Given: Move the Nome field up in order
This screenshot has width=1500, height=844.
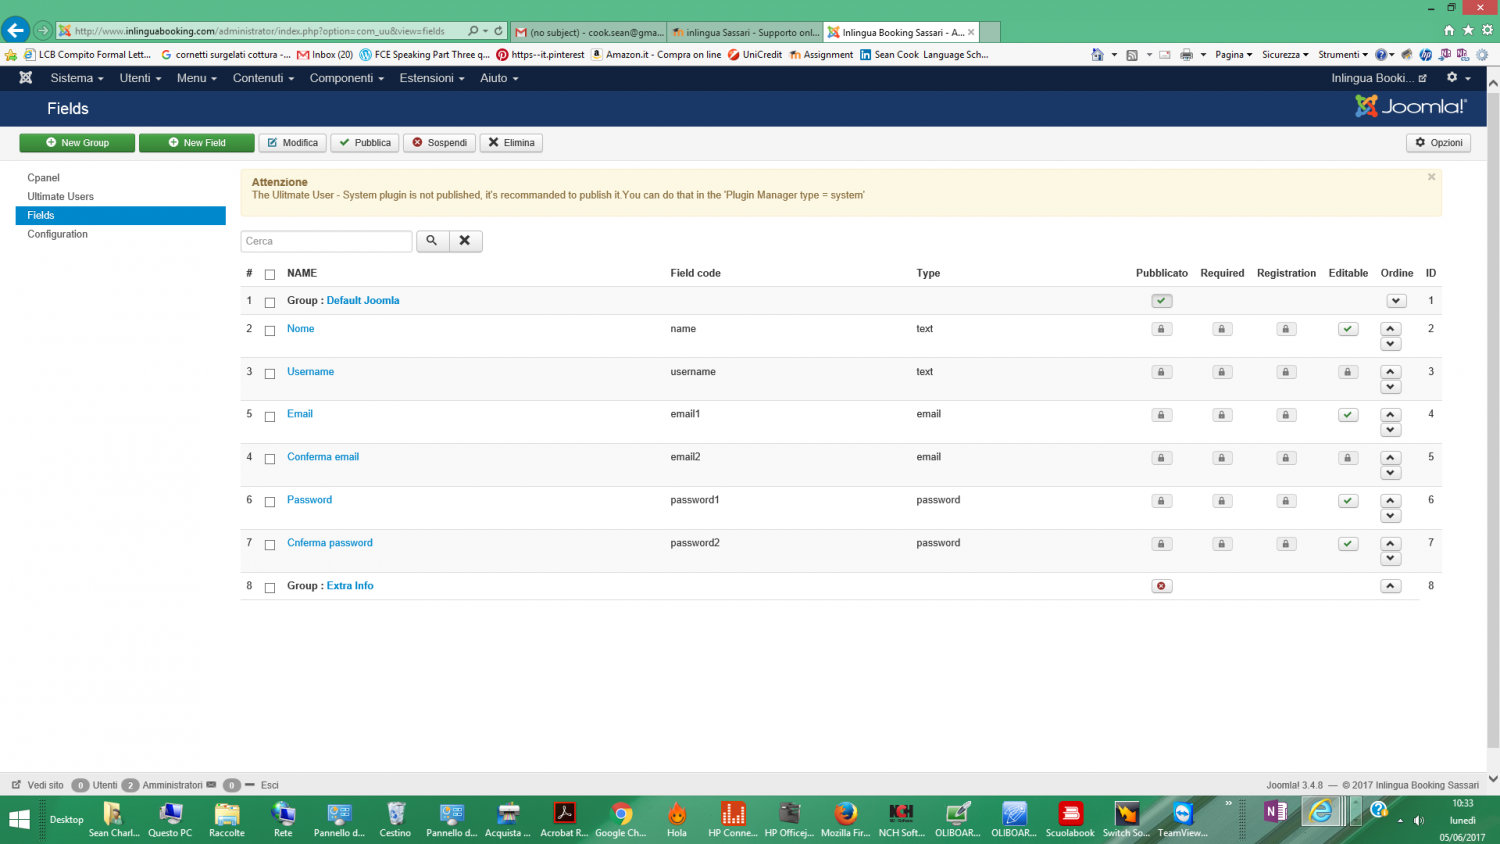Looking at the screenshot, I should 1390,328.
